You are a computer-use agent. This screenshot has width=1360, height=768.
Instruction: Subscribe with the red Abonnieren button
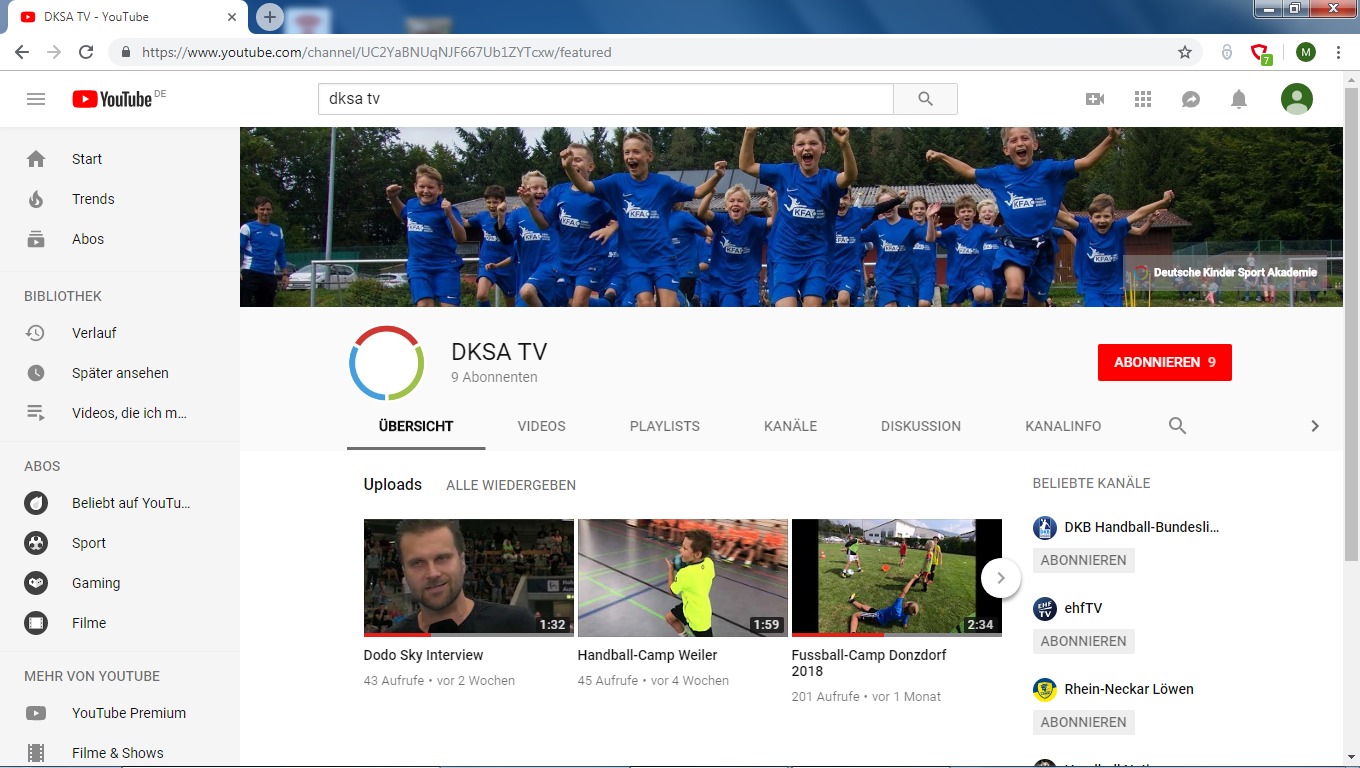pyautogui.click(x=1164, y=362)
